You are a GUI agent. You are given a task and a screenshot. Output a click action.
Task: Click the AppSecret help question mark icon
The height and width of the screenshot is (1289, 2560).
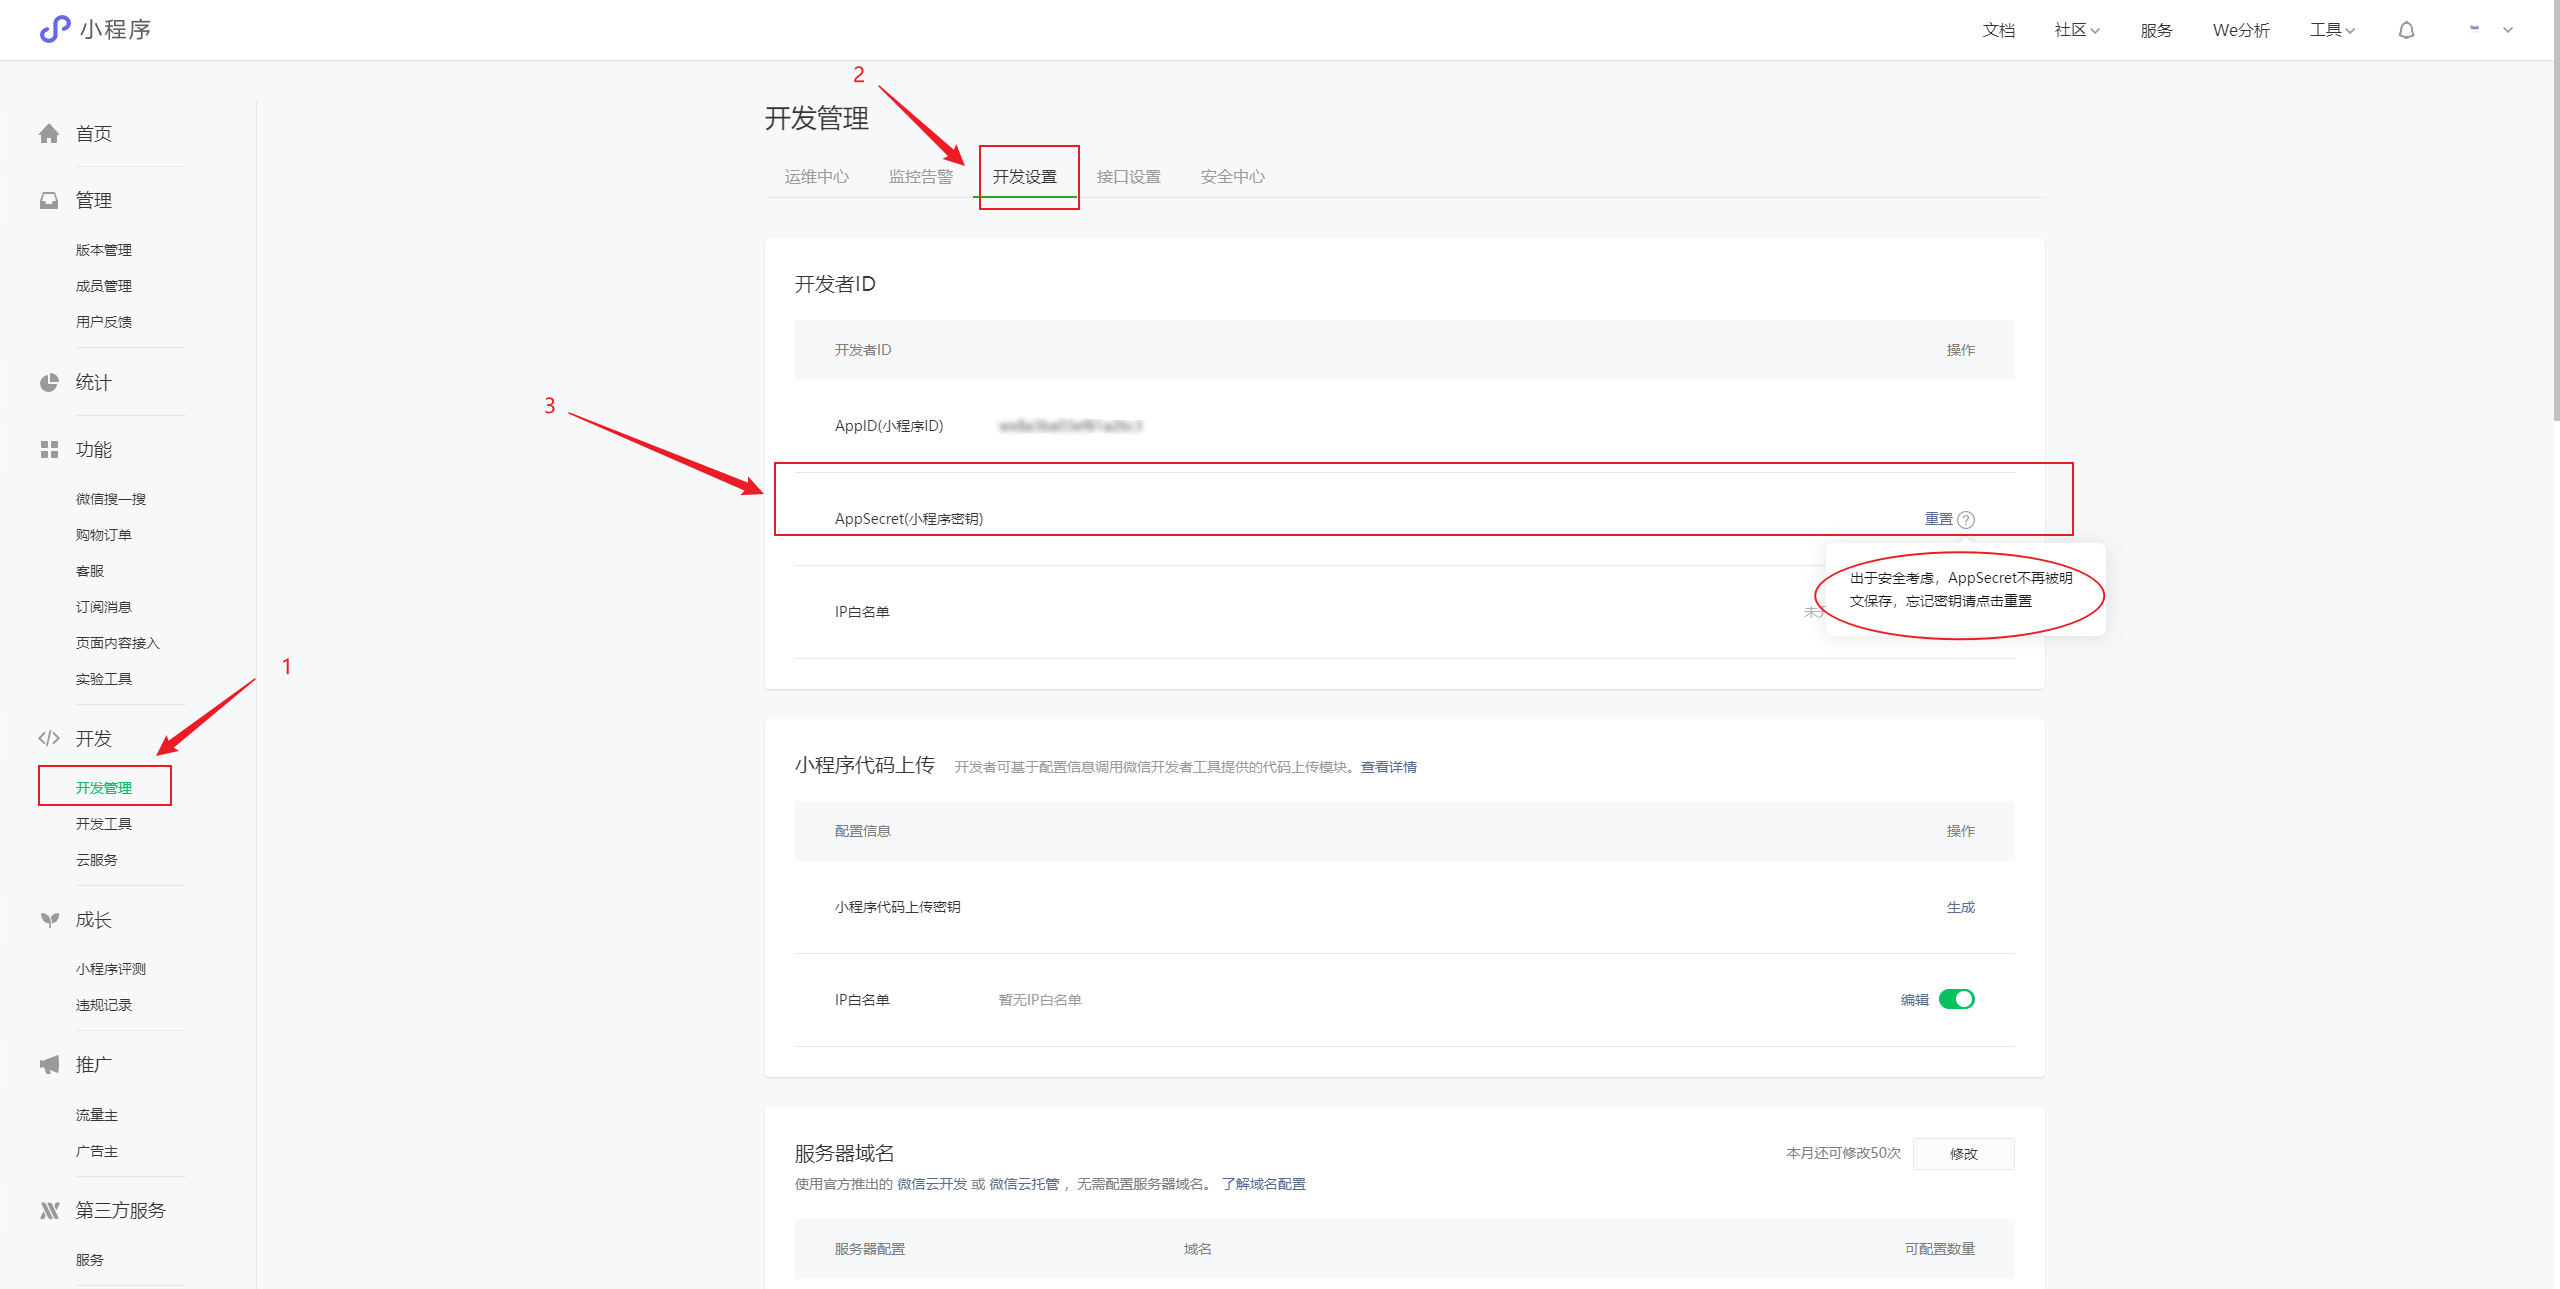pos(1966,519)
